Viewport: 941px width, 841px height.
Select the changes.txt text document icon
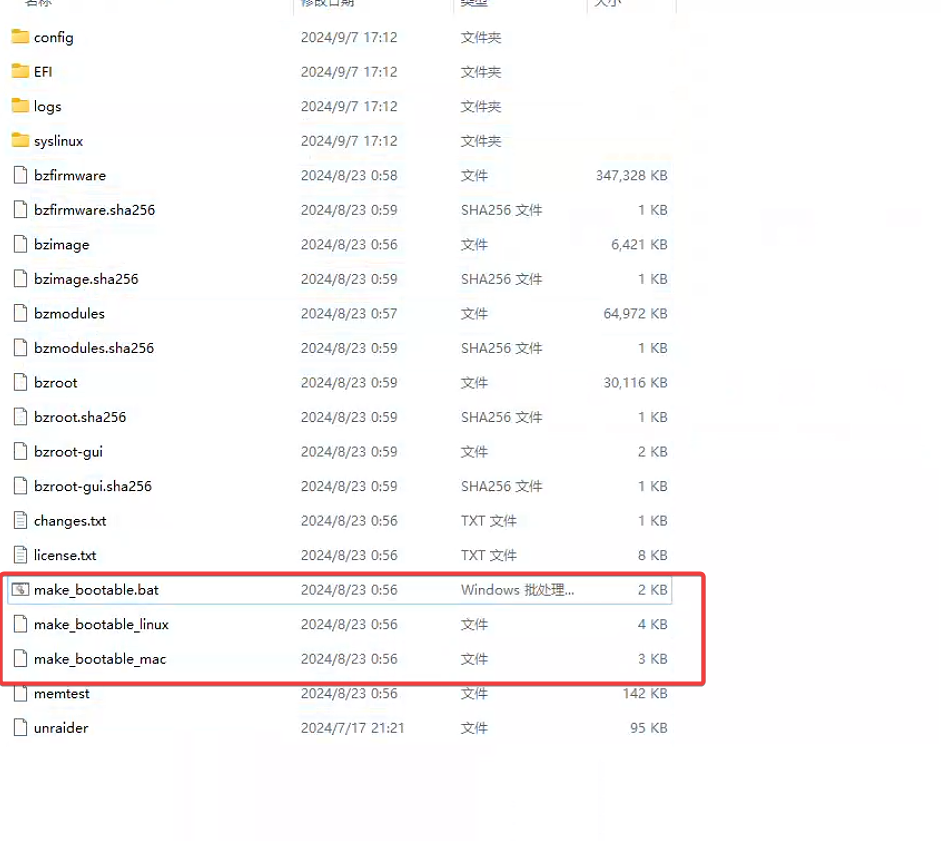click(20, 520)
